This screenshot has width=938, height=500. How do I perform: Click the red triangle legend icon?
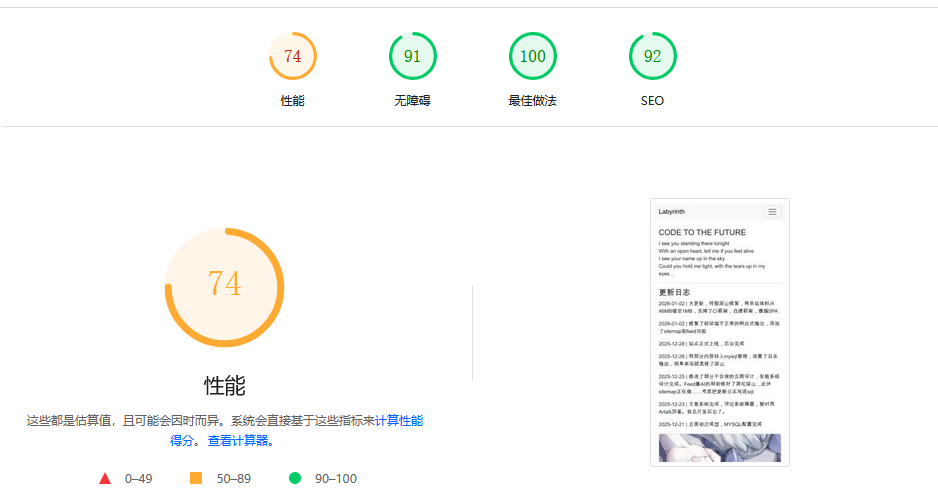pos(105,479)
